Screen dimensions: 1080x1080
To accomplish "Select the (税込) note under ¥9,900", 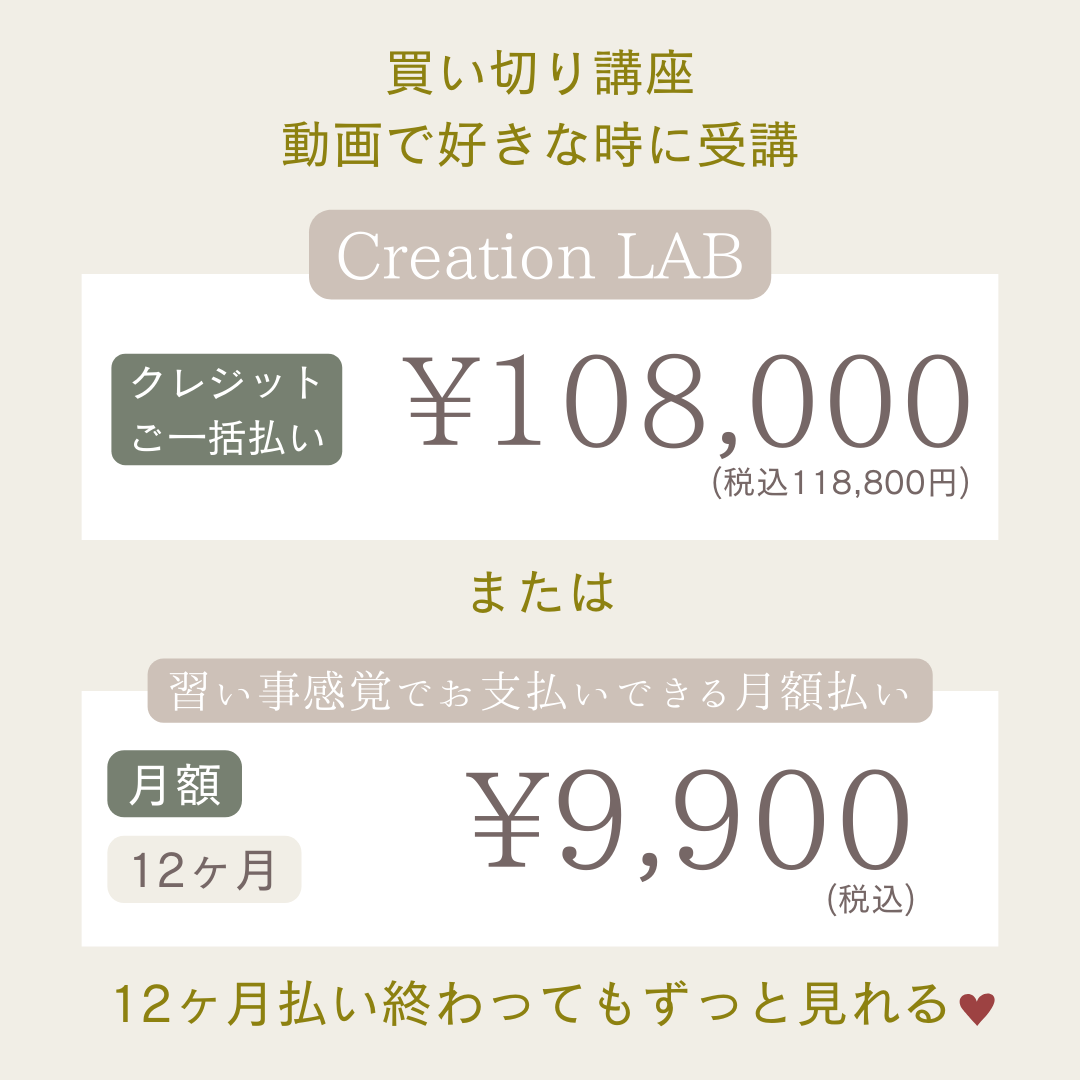I will pos(871,899).
